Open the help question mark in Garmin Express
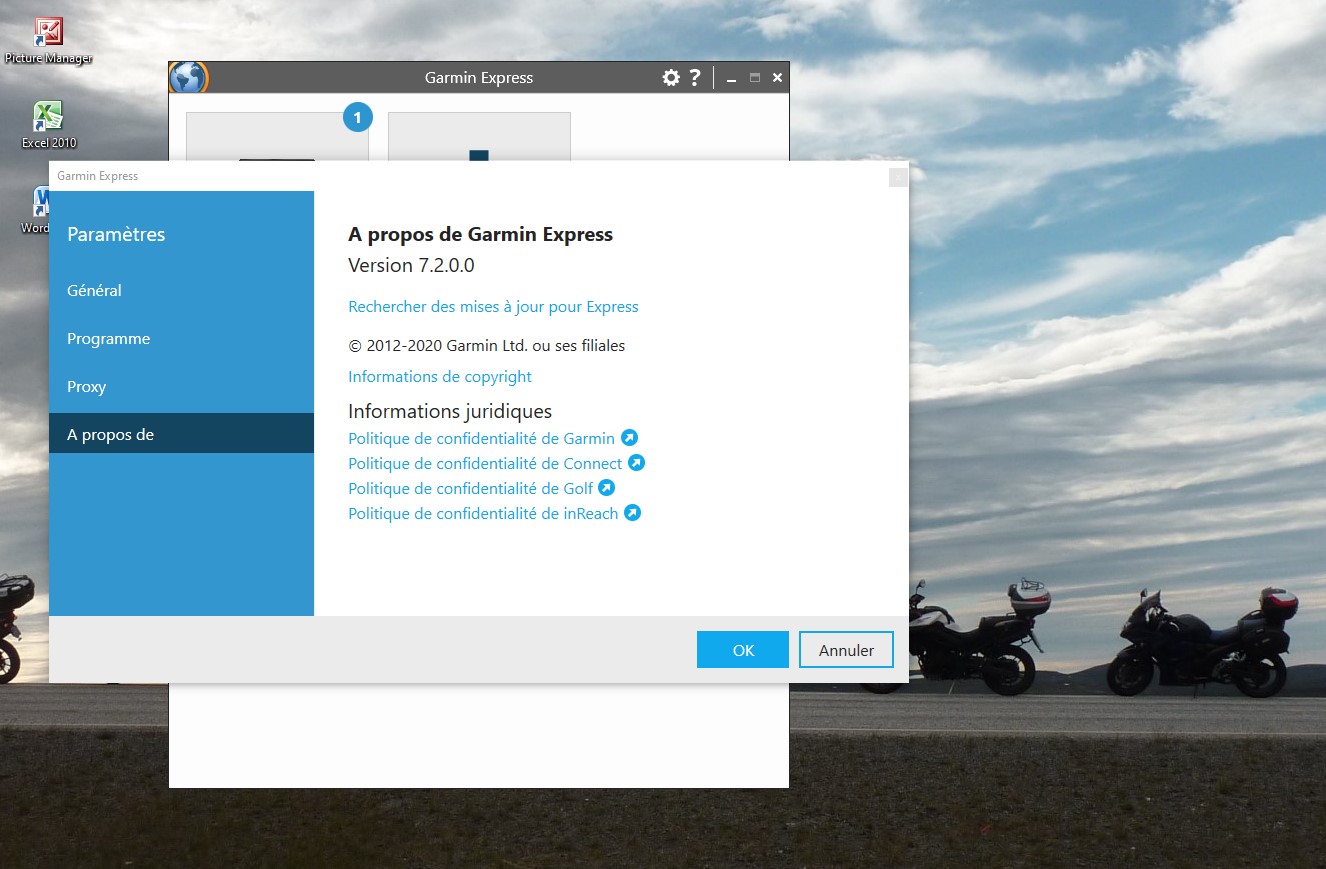This screenshot has width=1326, height=869. [695, 77]
